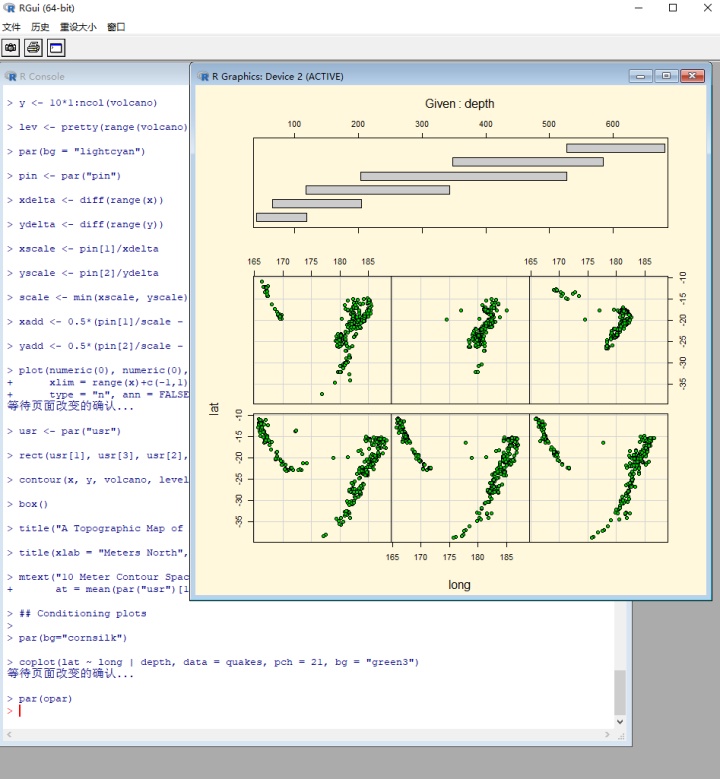720x779 pixels.
Task: Click the bottommost gray depth interval bar
Action: click(x=281, y=217)
